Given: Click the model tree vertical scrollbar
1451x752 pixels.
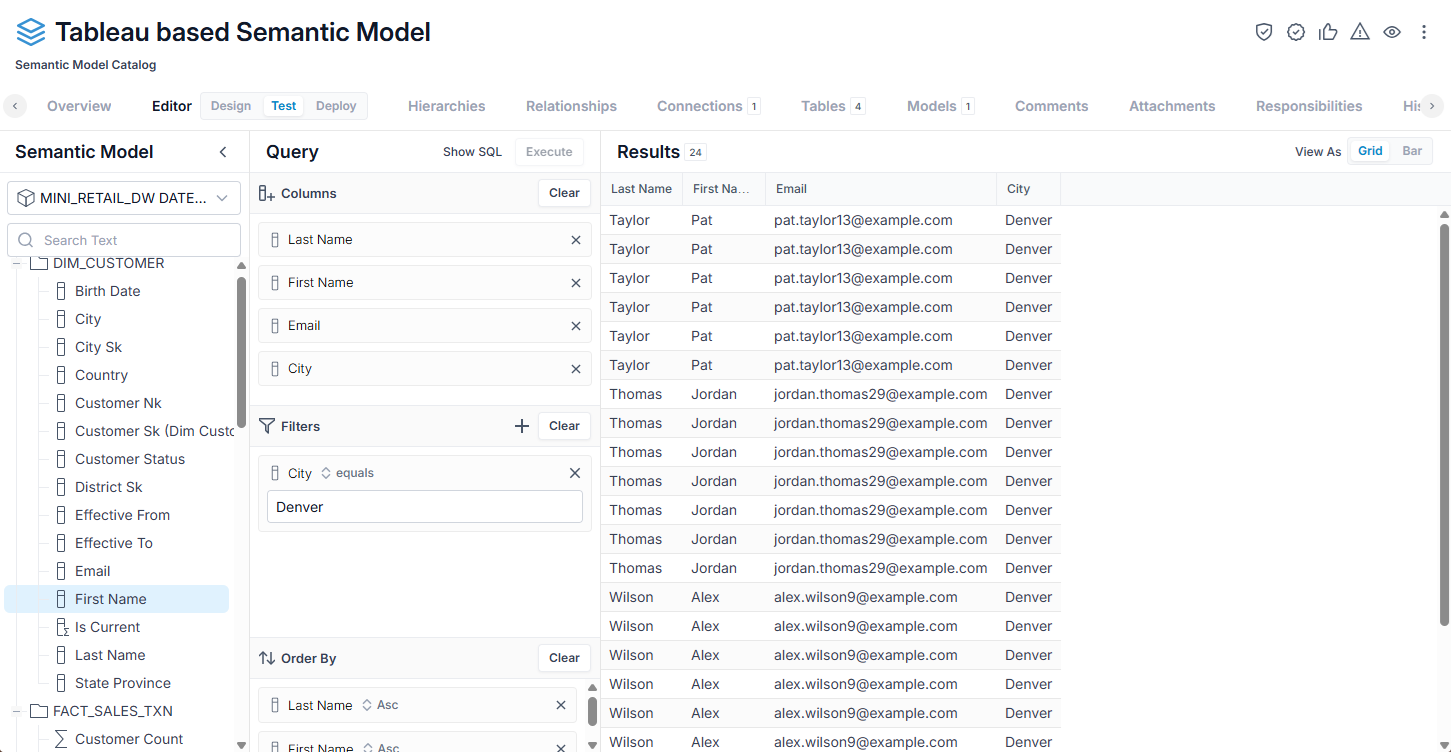Looking at the screenshot, I should click(241, 352).
